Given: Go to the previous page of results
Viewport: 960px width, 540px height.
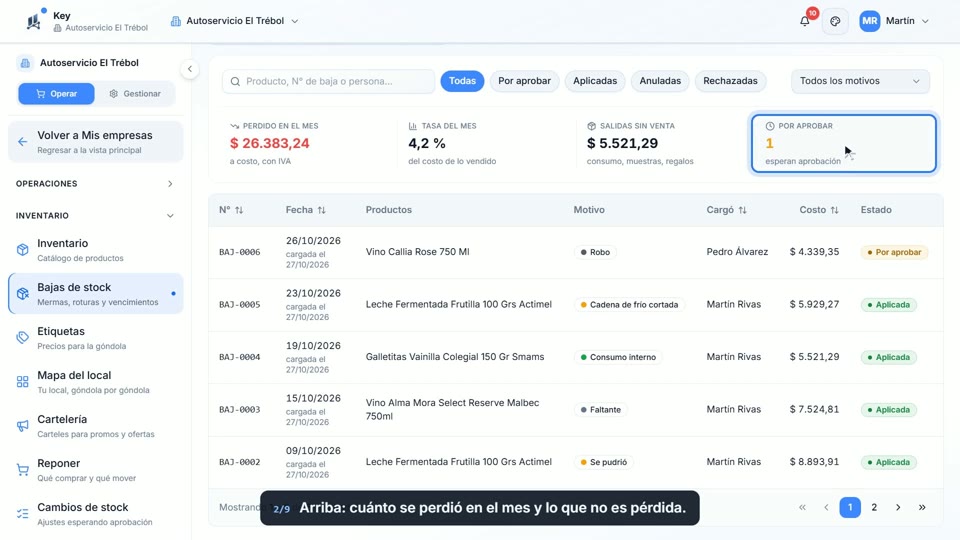Looking at the screenshot, I should [x=826, y=507].
